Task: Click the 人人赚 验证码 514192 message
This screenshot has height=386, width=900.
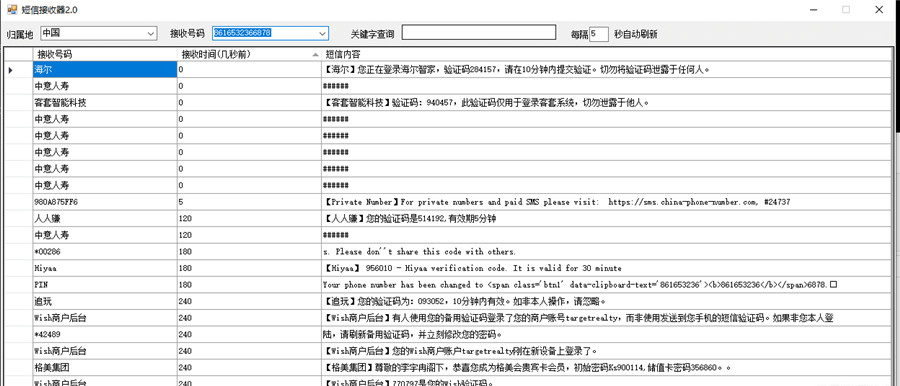Action: [606, 219]
